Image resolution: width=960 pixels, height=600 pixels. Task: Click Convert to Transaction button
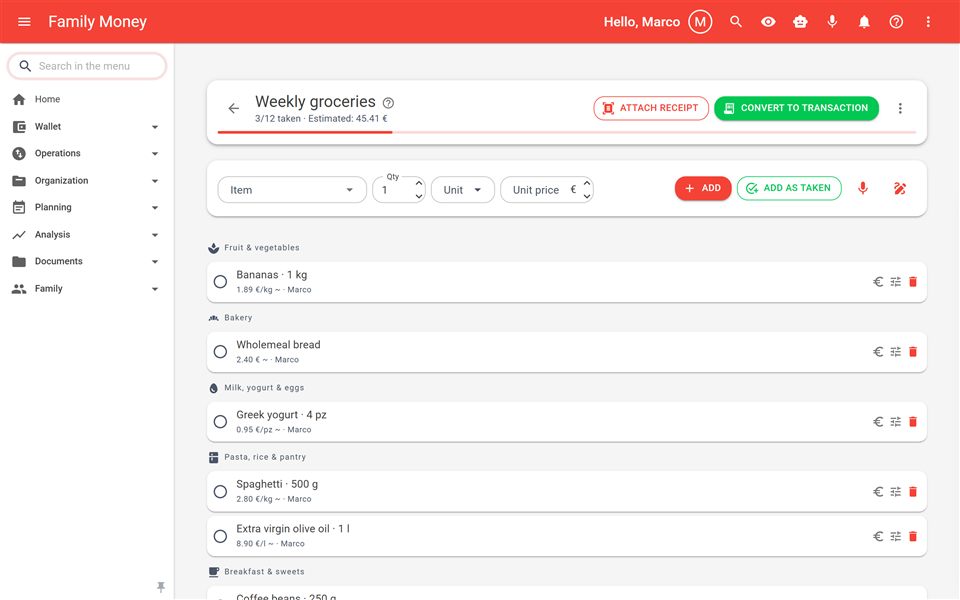coord(796,108)
